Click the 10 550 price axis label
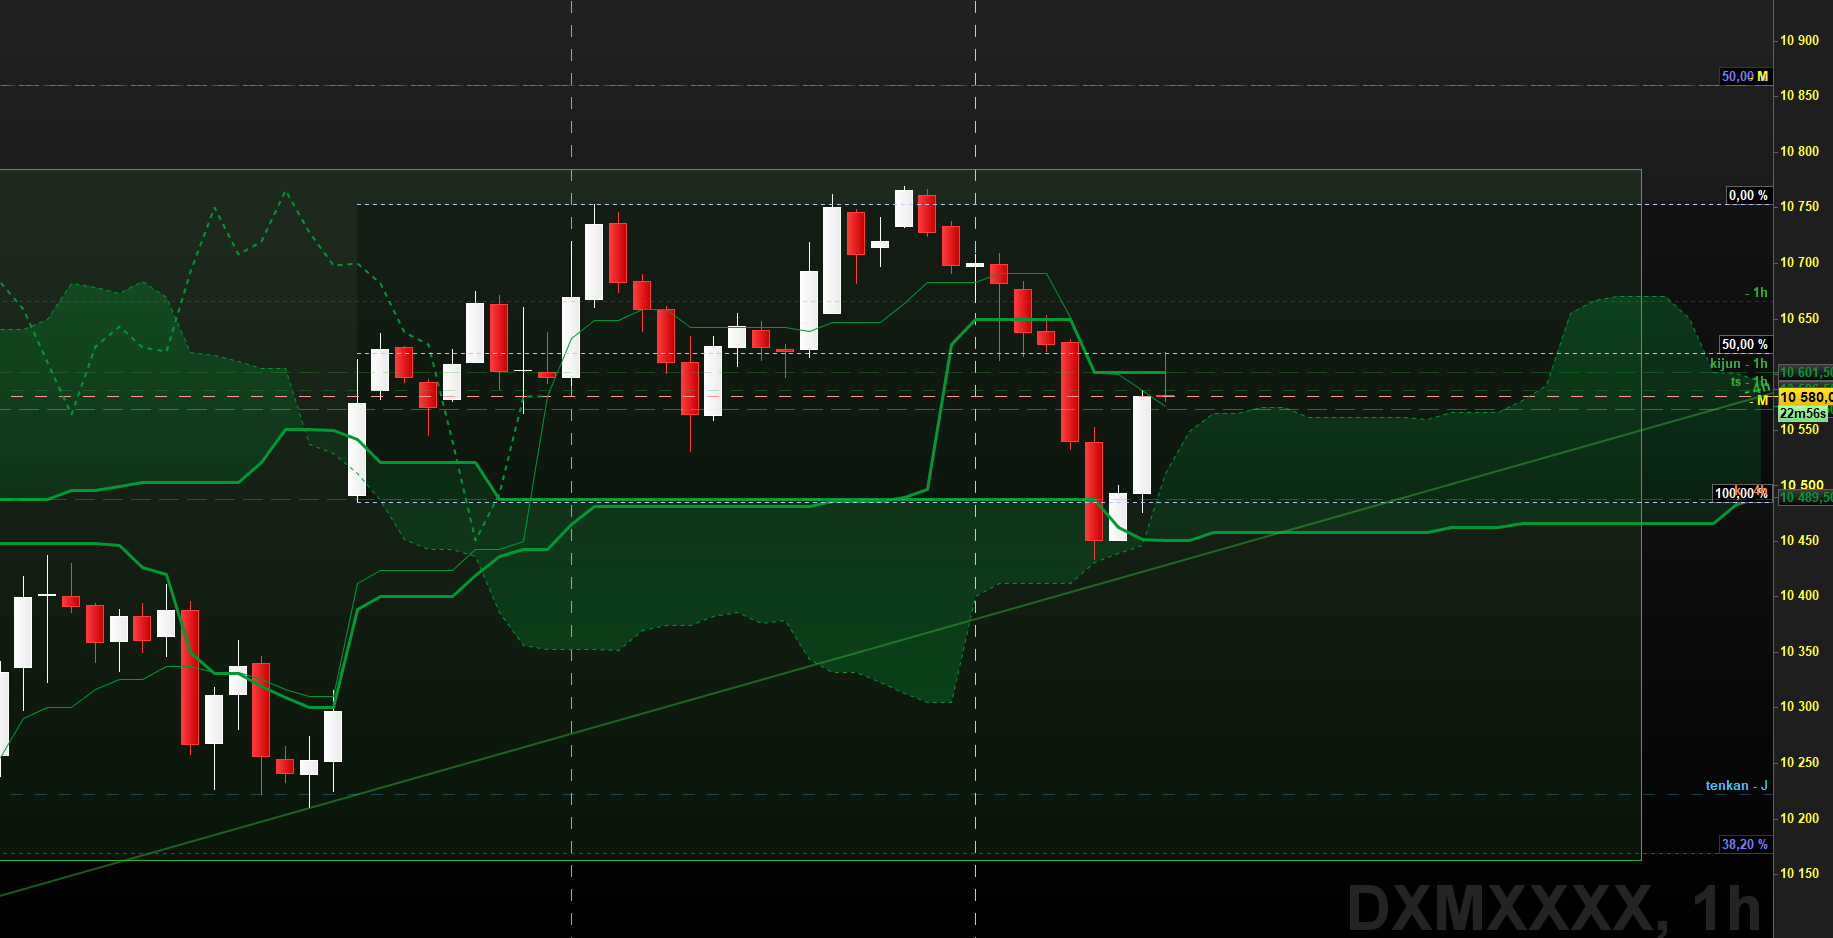Image resolution: width=1833 pixels, height=938 pixels. (x=1799, y=430)
